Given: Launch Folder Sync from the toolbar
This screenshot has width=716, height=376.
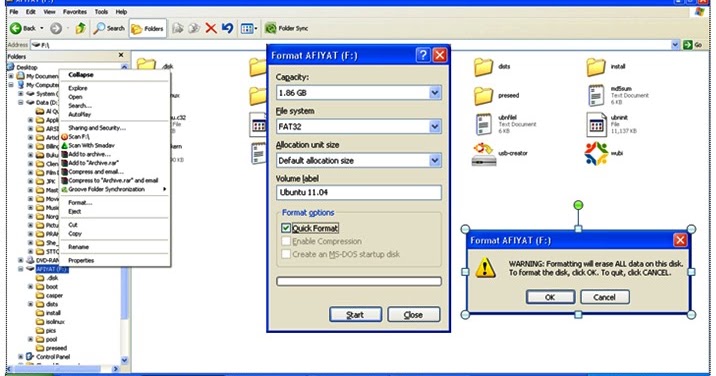Looking at the screenshot, I should pyautogui.click(x=287, y=28).
